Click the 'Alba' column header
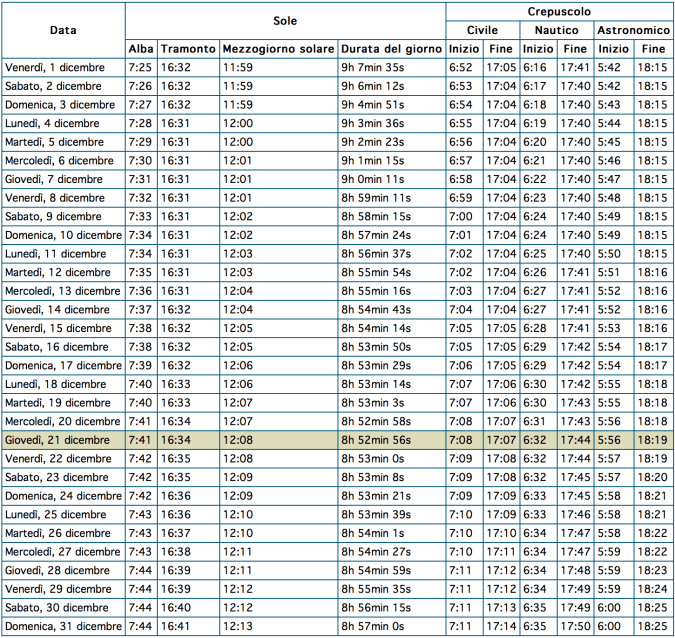Screen dimensions: 675x638 coord(140,49)
